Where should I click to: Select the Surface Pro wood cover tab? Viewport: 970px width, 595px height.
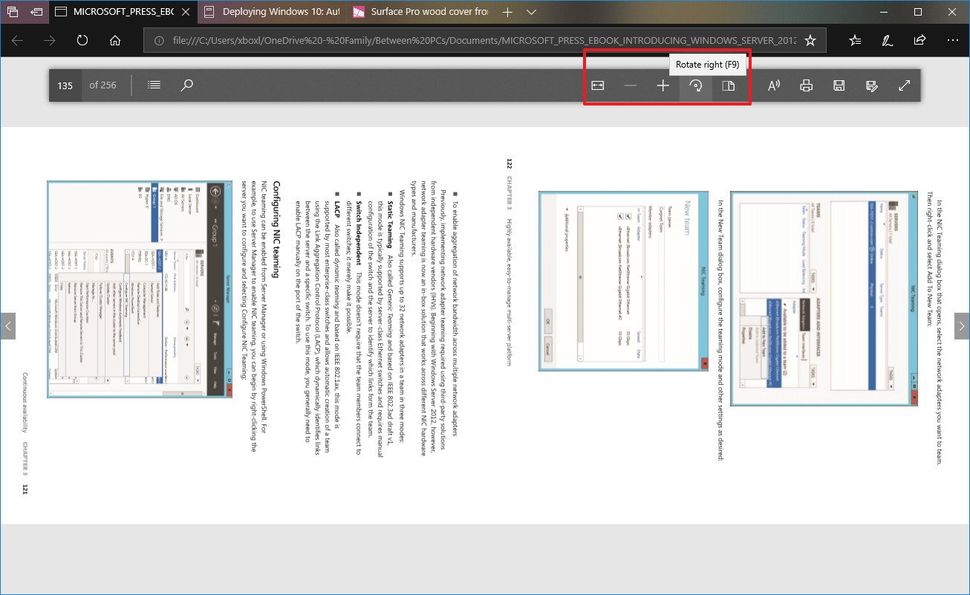point(430,14)
